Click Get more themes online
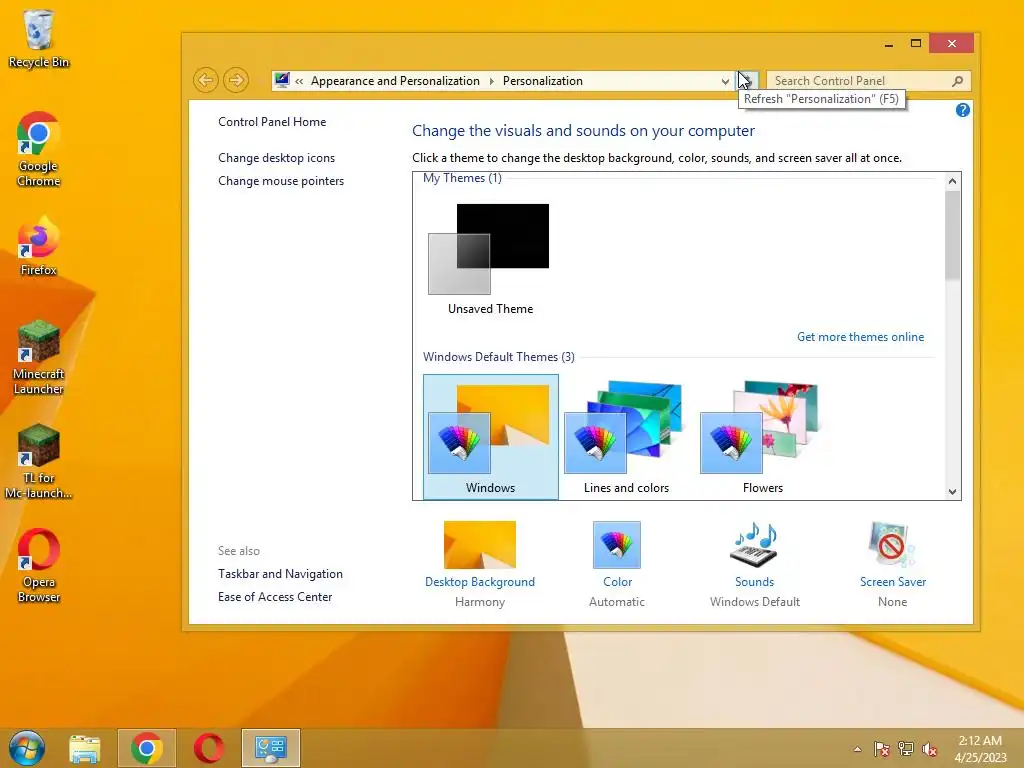The image size is (1024, 768). 860,337
